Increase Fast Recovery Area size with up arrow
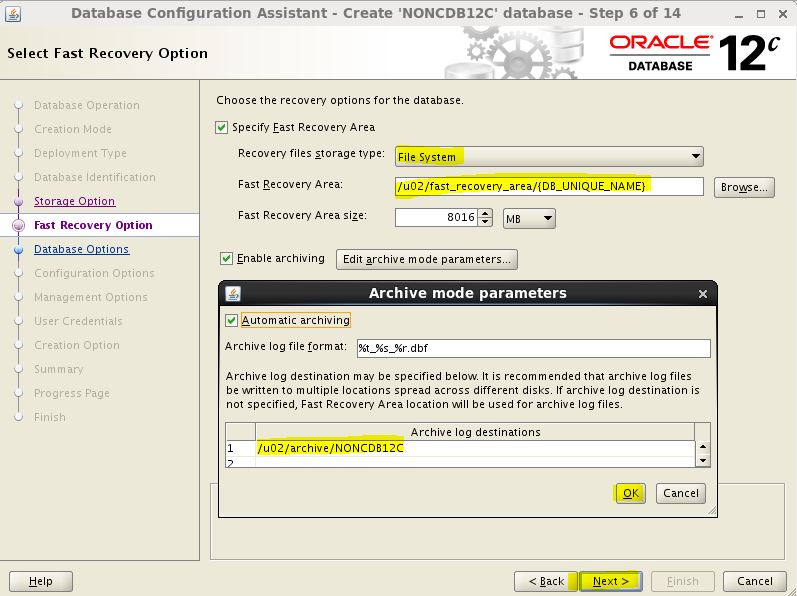 pos(486,212)
